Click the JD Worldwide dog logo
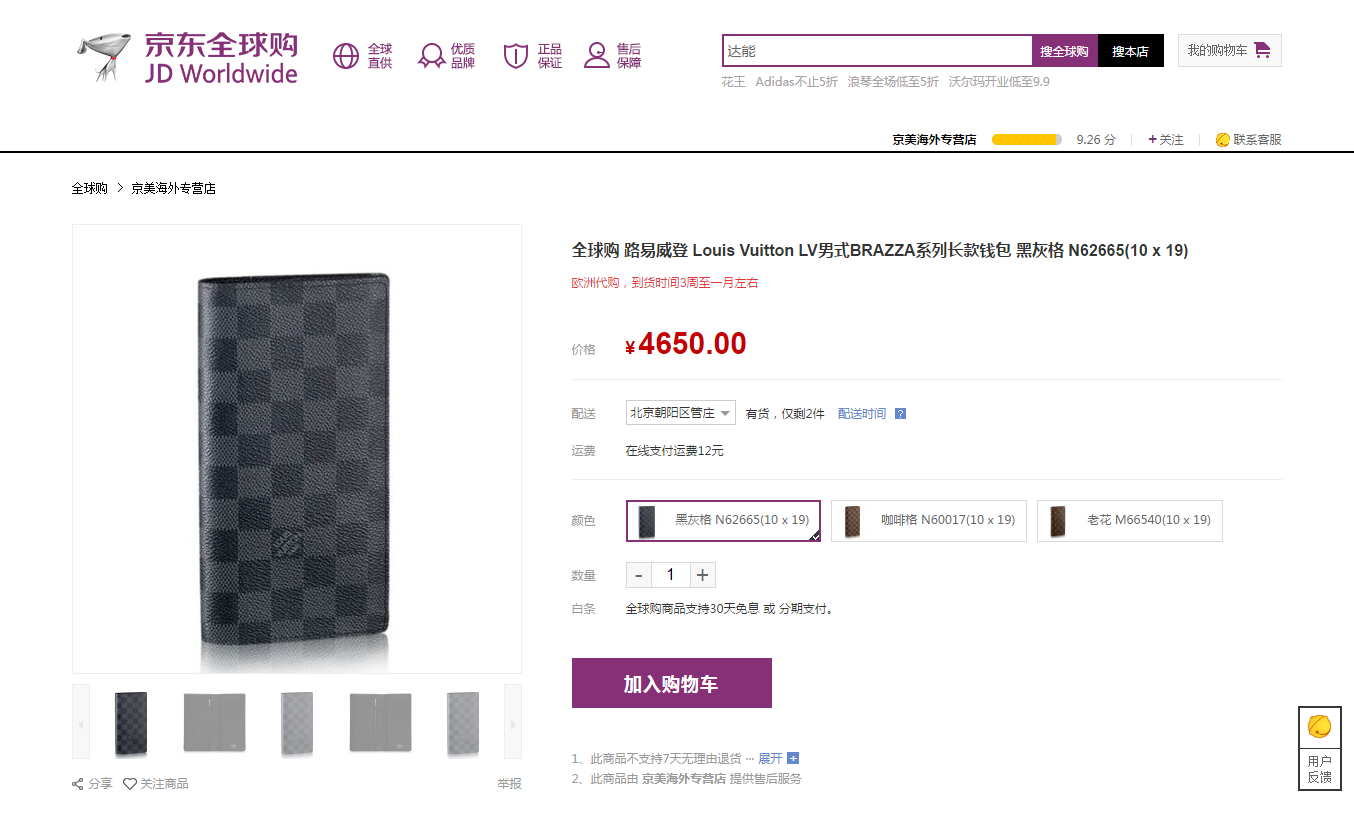 click(x=104, y=57)
